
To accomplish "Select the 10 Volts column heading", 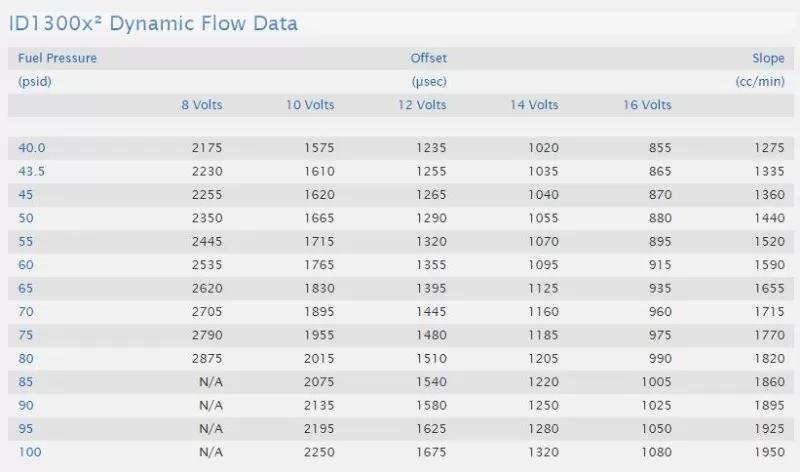I will 310,105.
